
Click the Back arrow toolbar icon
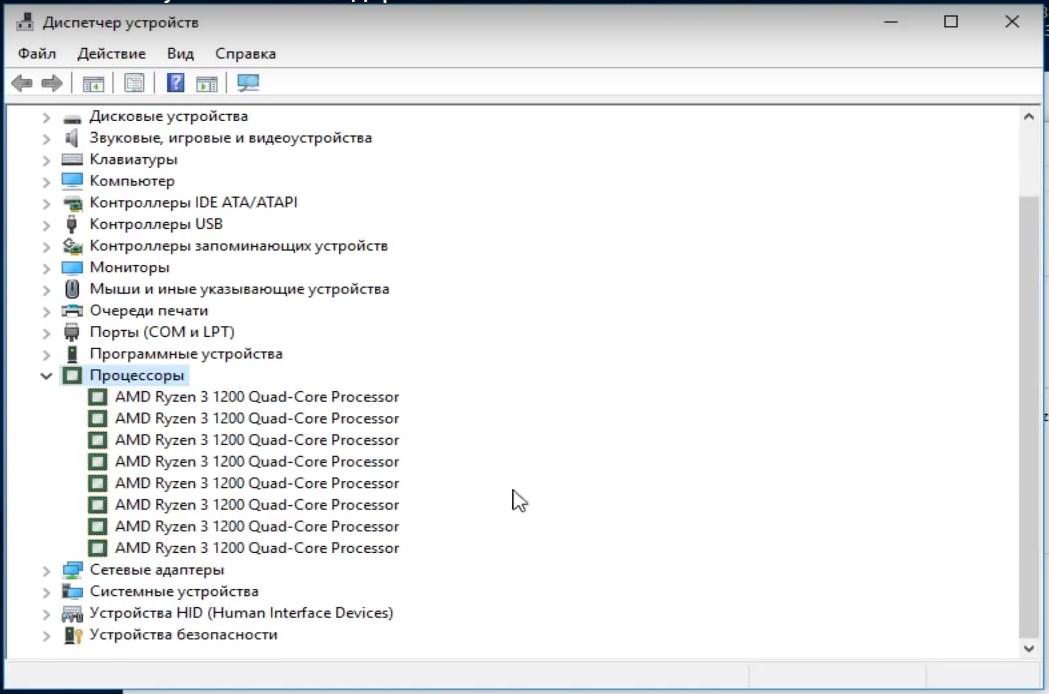[x=22, y=83]
